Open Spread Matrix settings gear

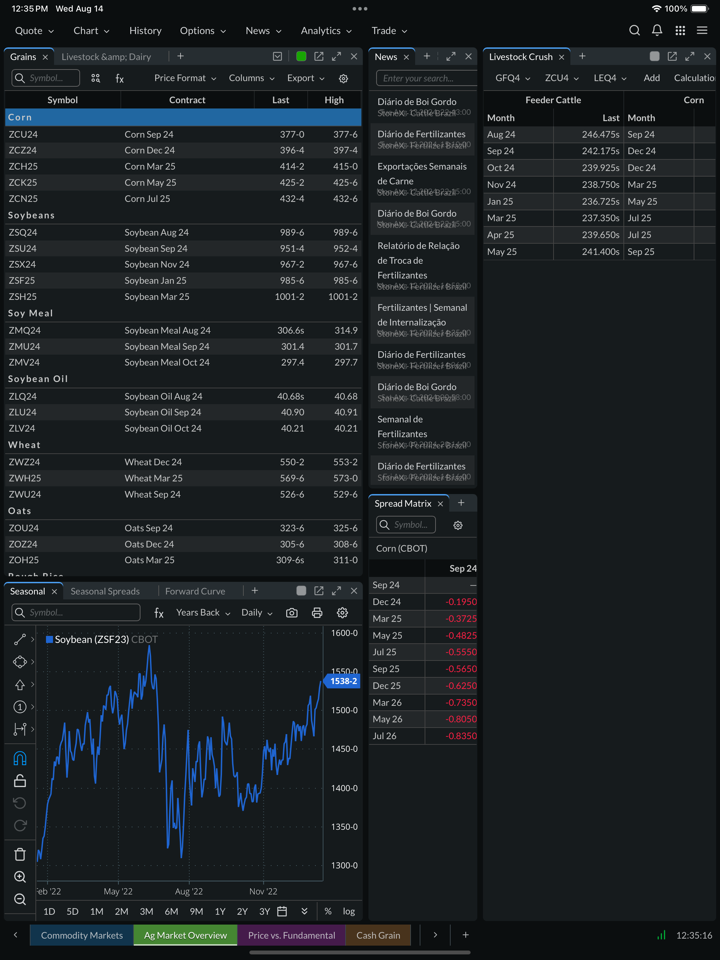(458, 525)
